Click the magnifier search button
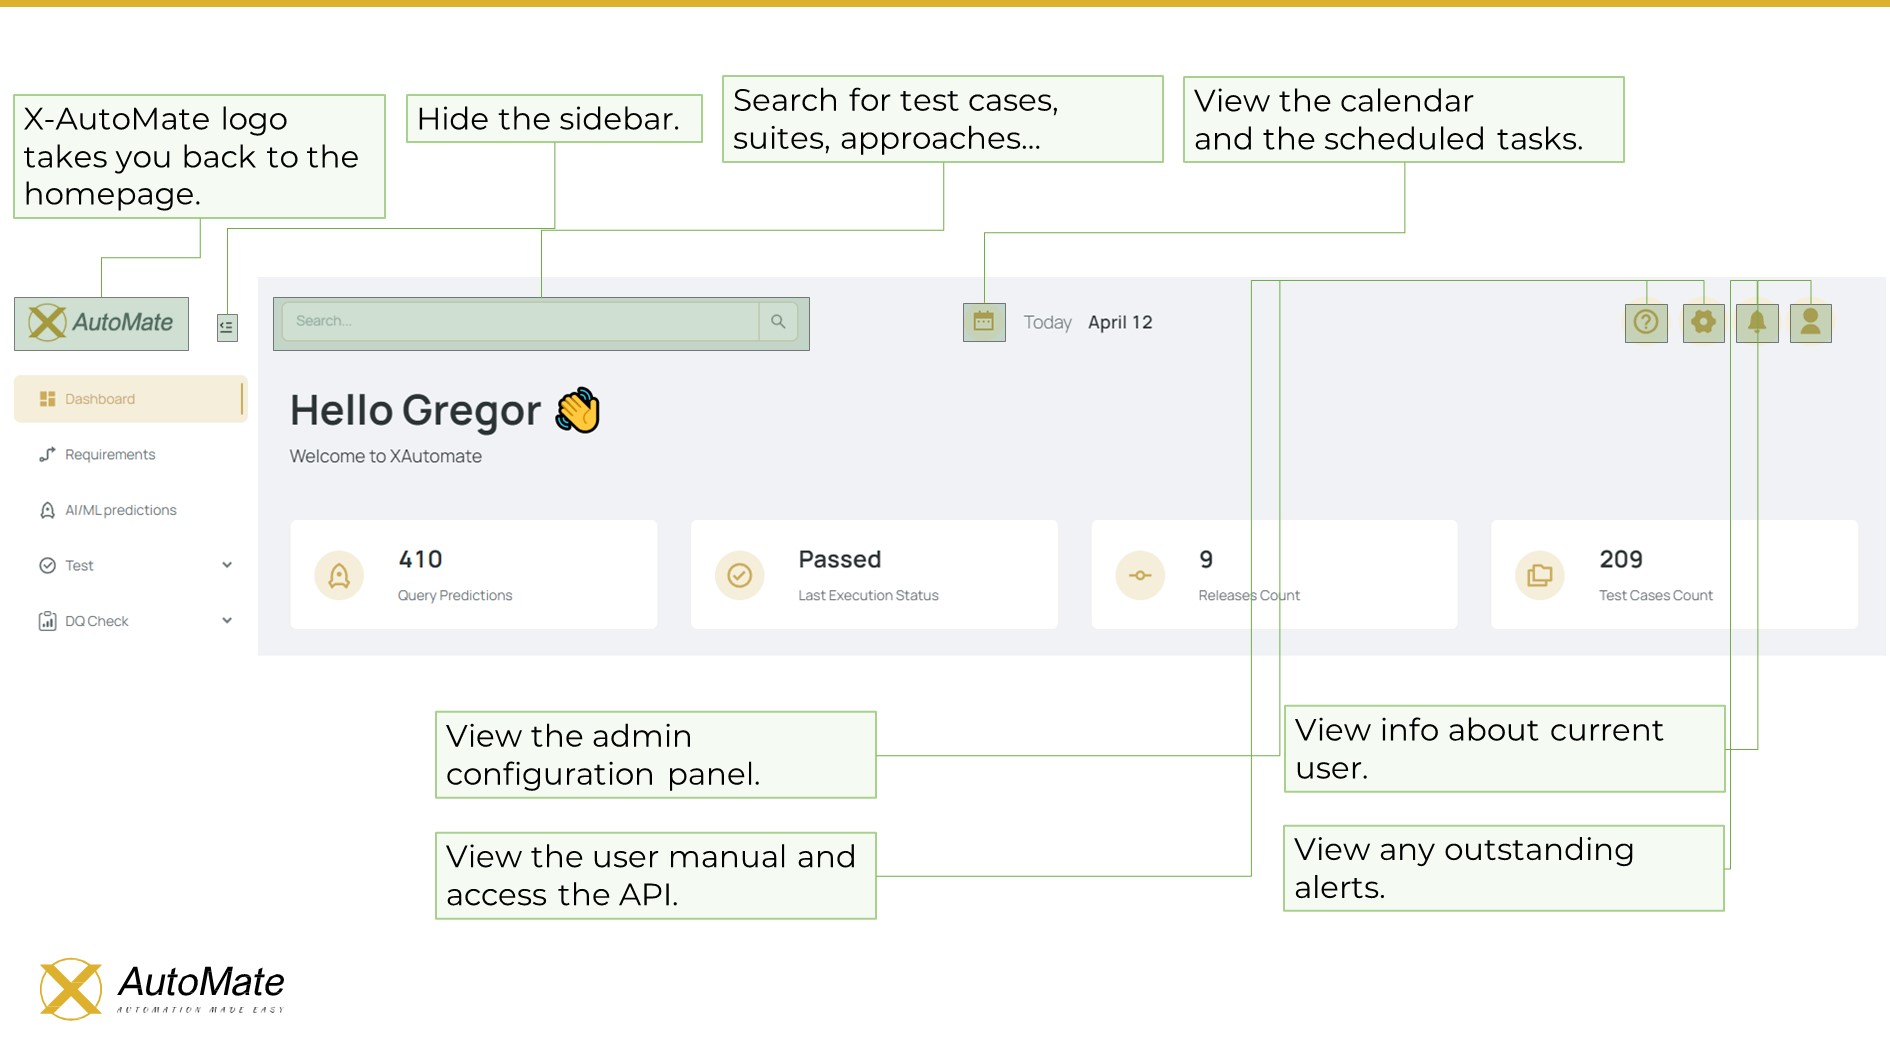1890x1058 pixels. (778, 322)
